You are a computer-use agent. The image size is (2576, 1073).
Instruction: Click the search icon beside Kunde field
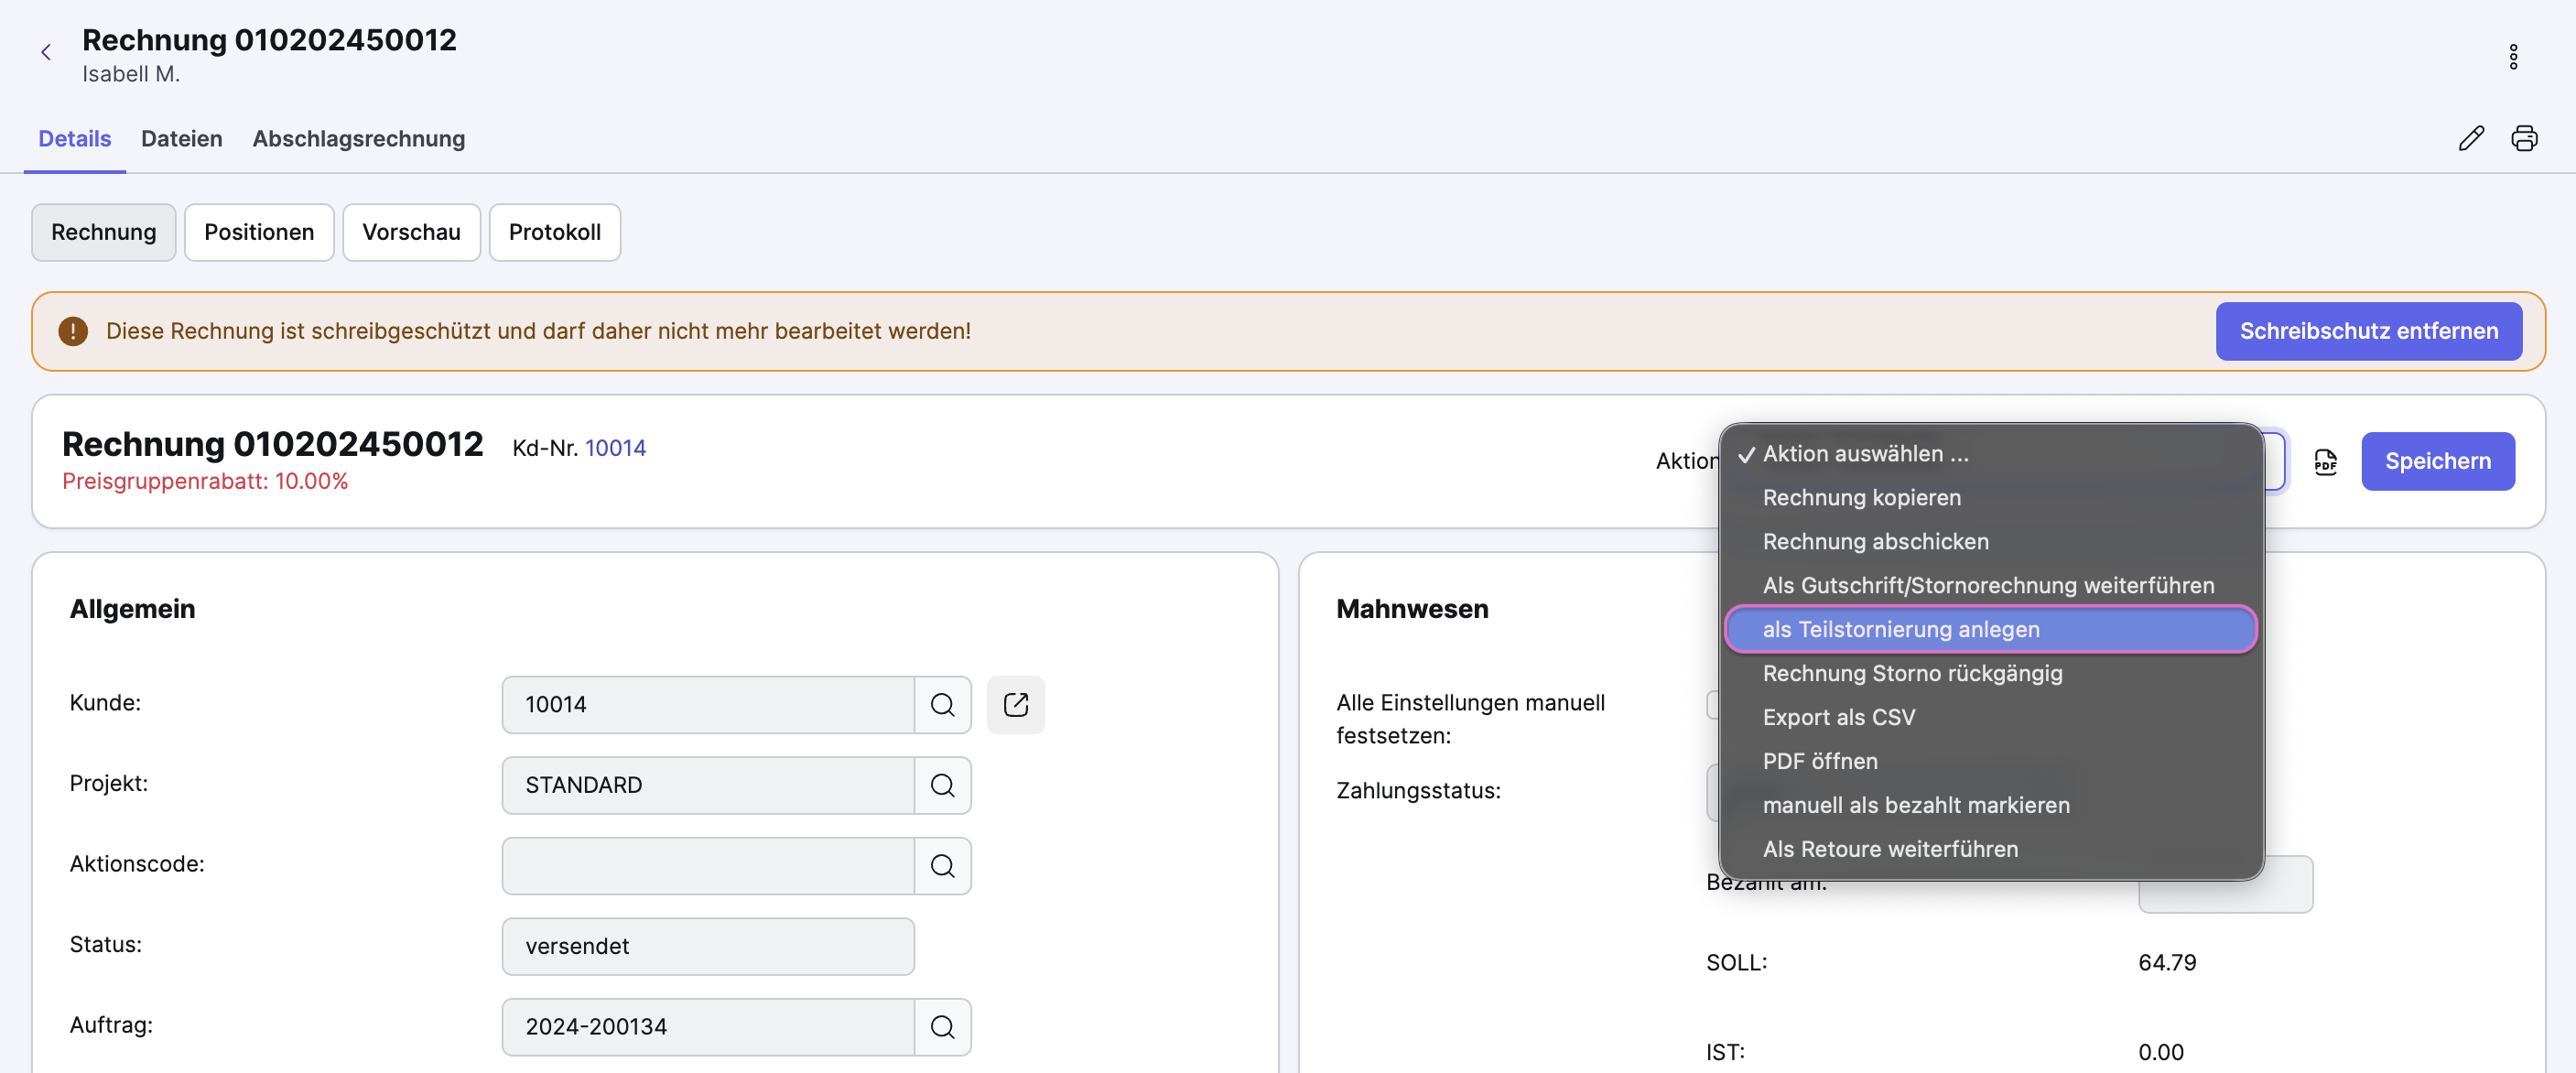point(942,705)
